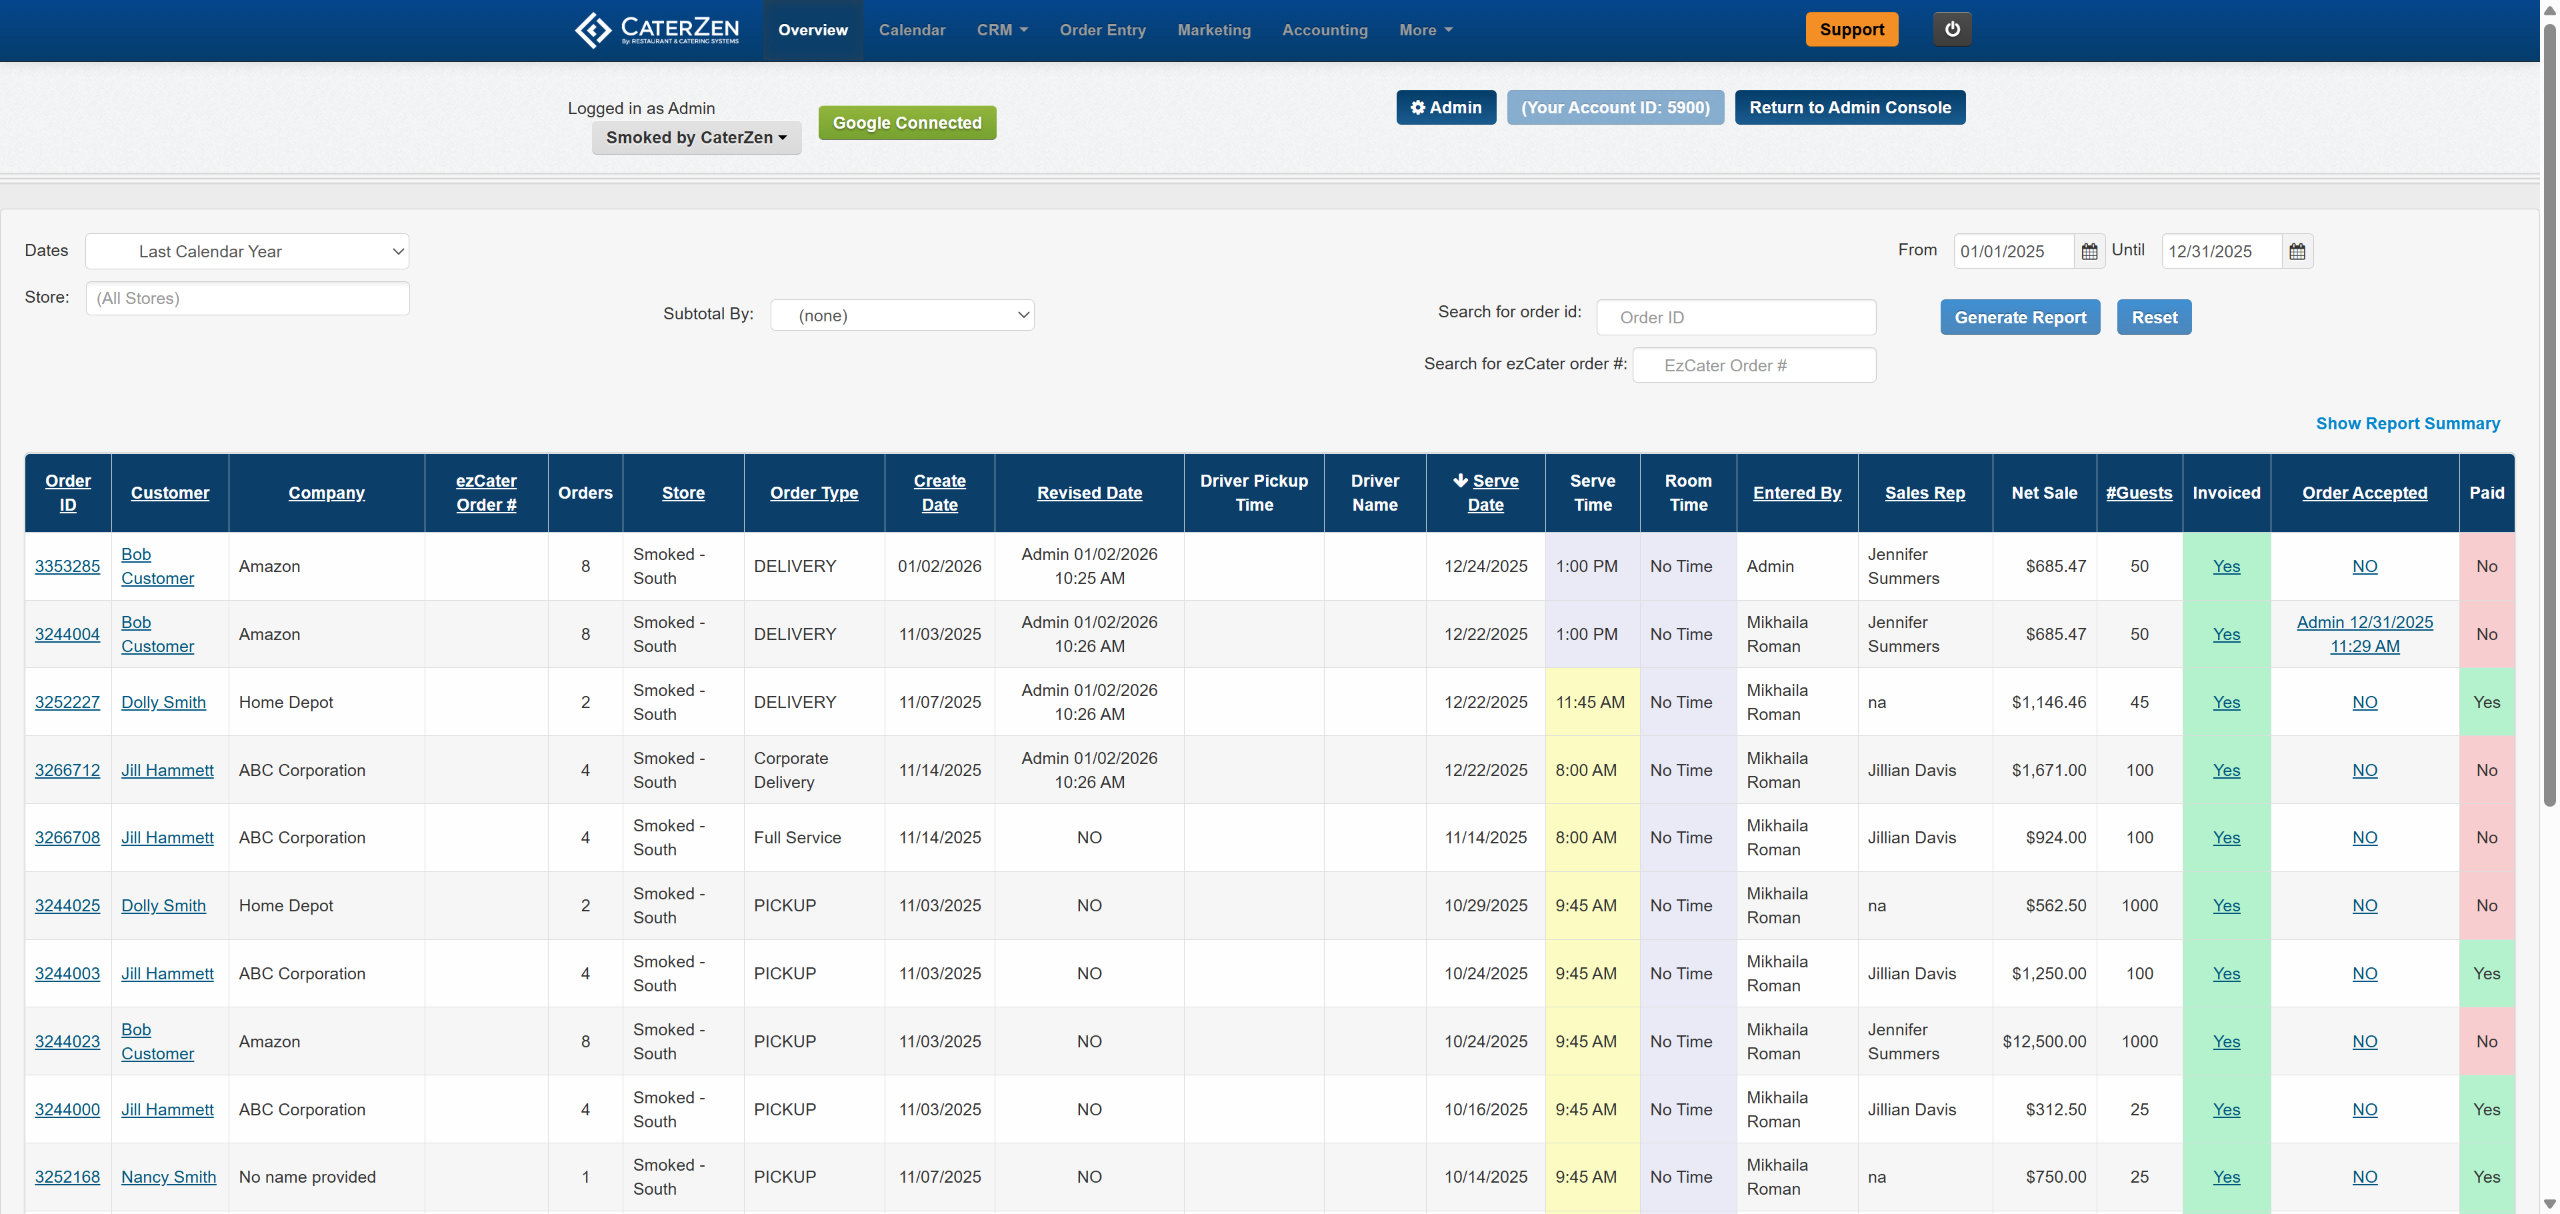Sort by Serve Date arrow column
The image size is (2560, 1214).
pos(1485,493)
